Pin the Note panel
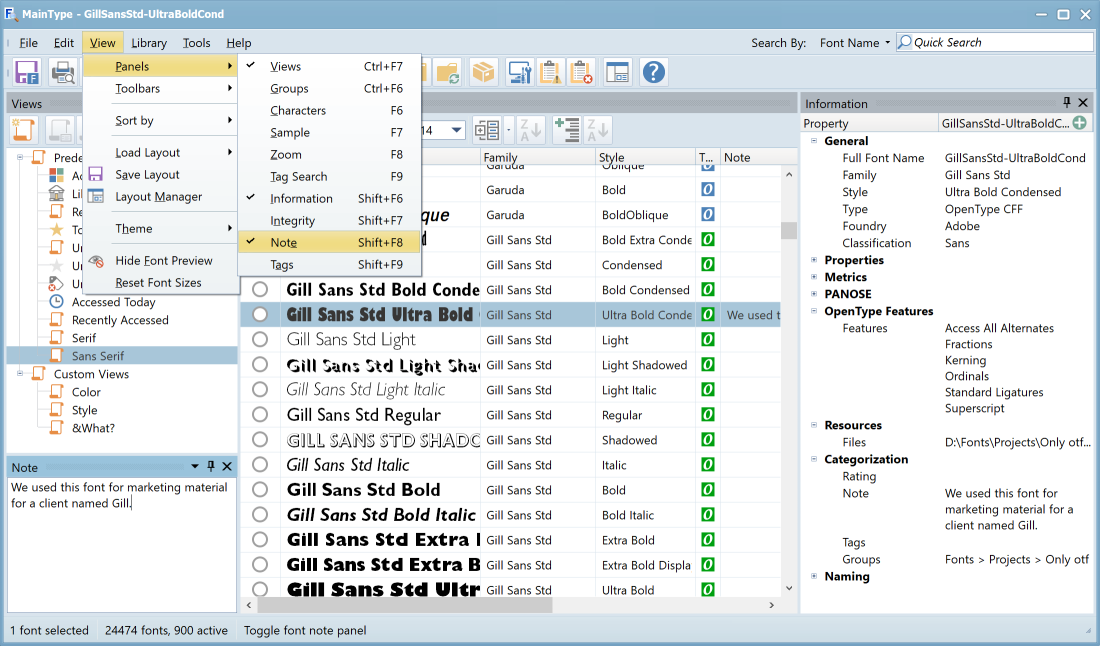The width and height of the screenshot is (1100, 646). 210,466
